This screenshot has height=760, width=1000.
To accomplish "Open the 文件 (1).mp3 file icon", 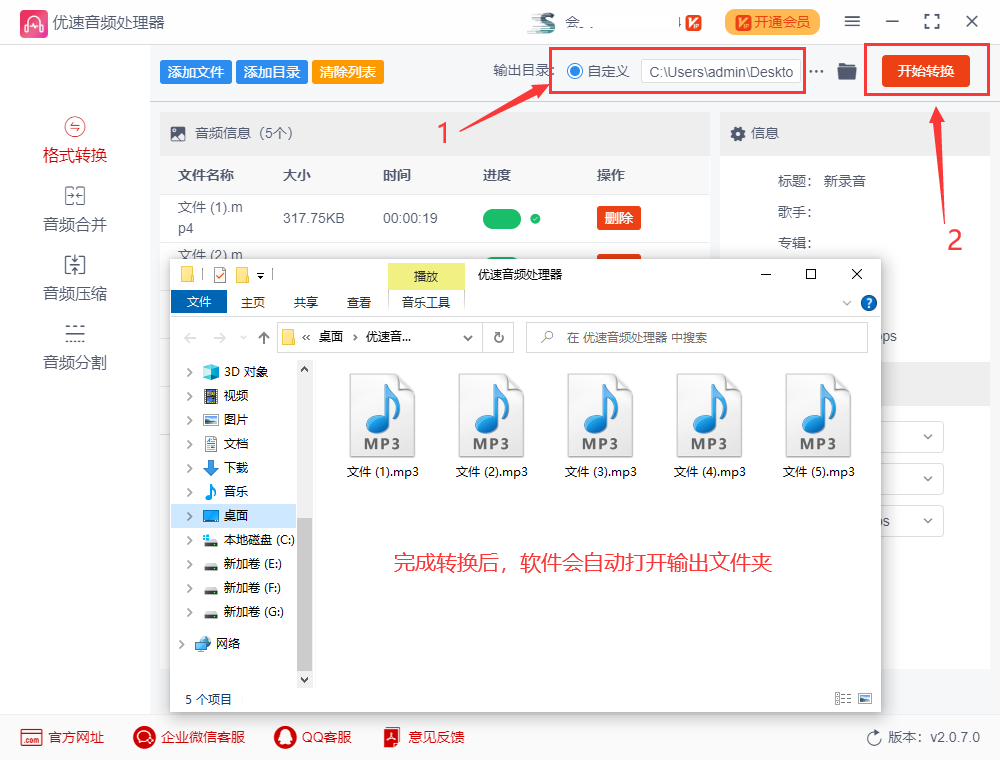I will [x=383, y=415].
